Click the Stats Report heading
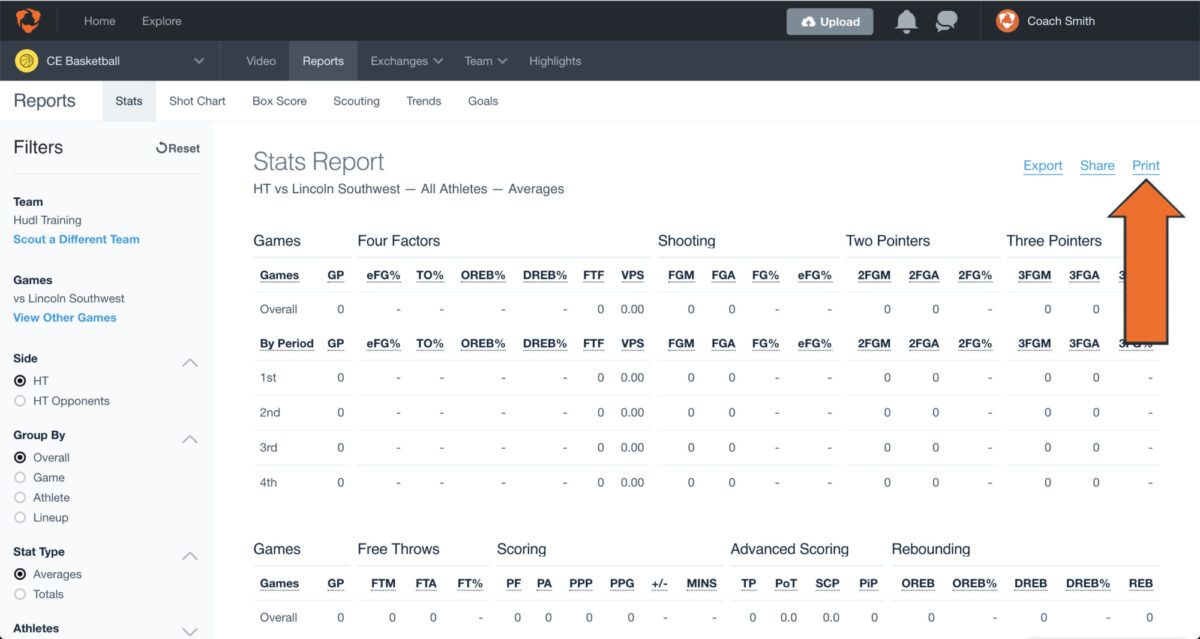This screenshot has height=639, width=1200. (319, 162)
